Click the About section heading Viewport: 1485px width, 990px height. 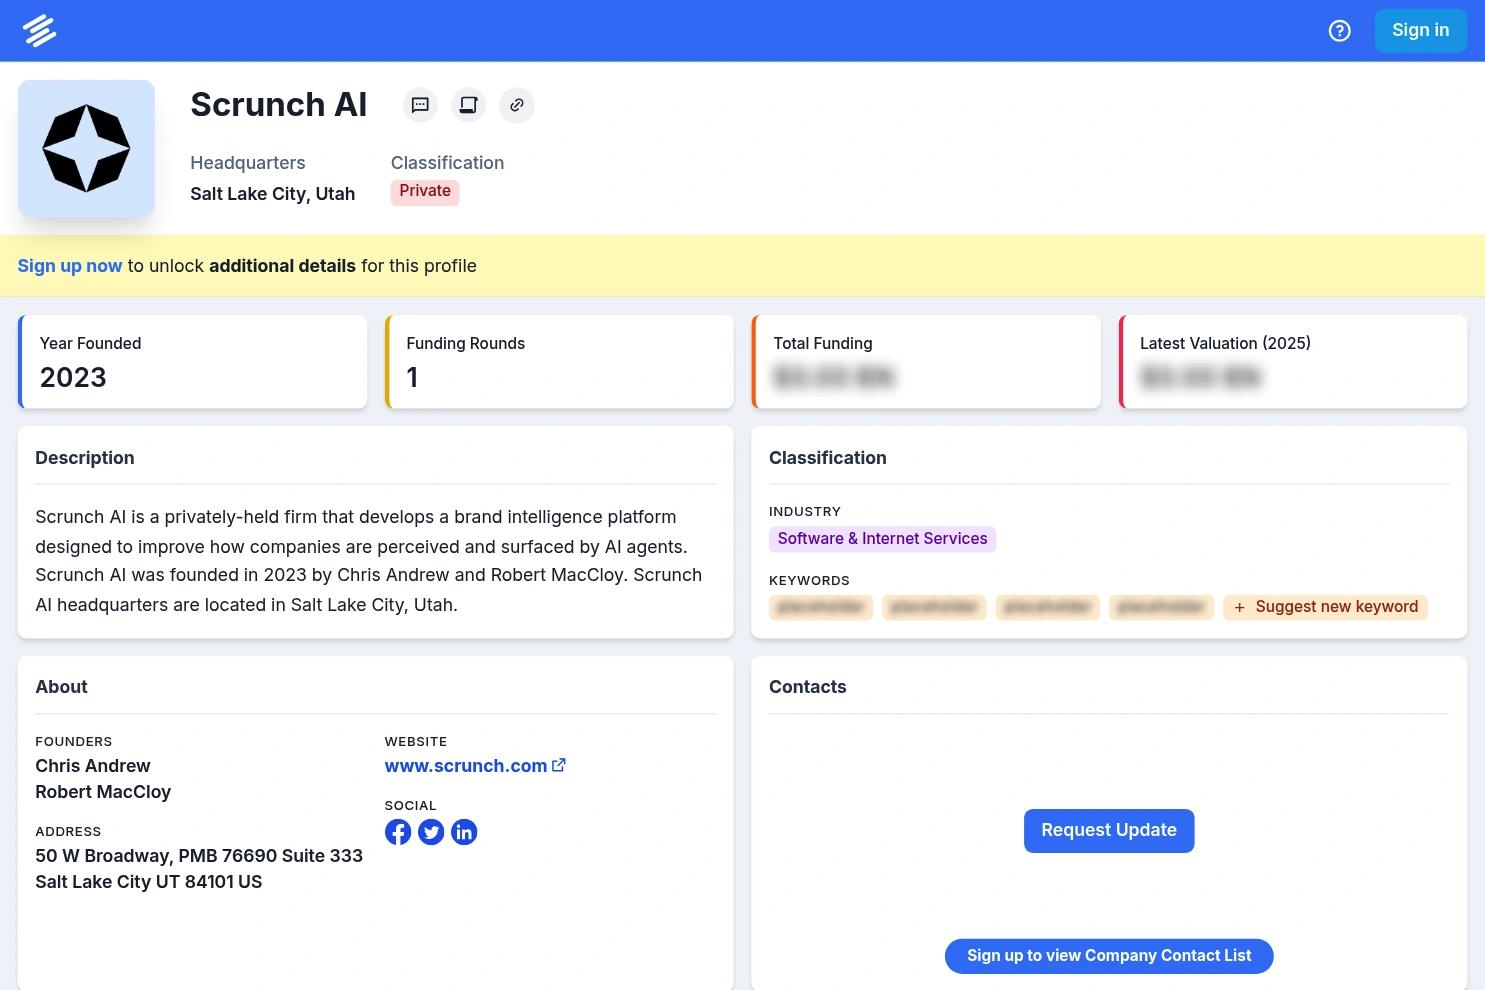61,687
